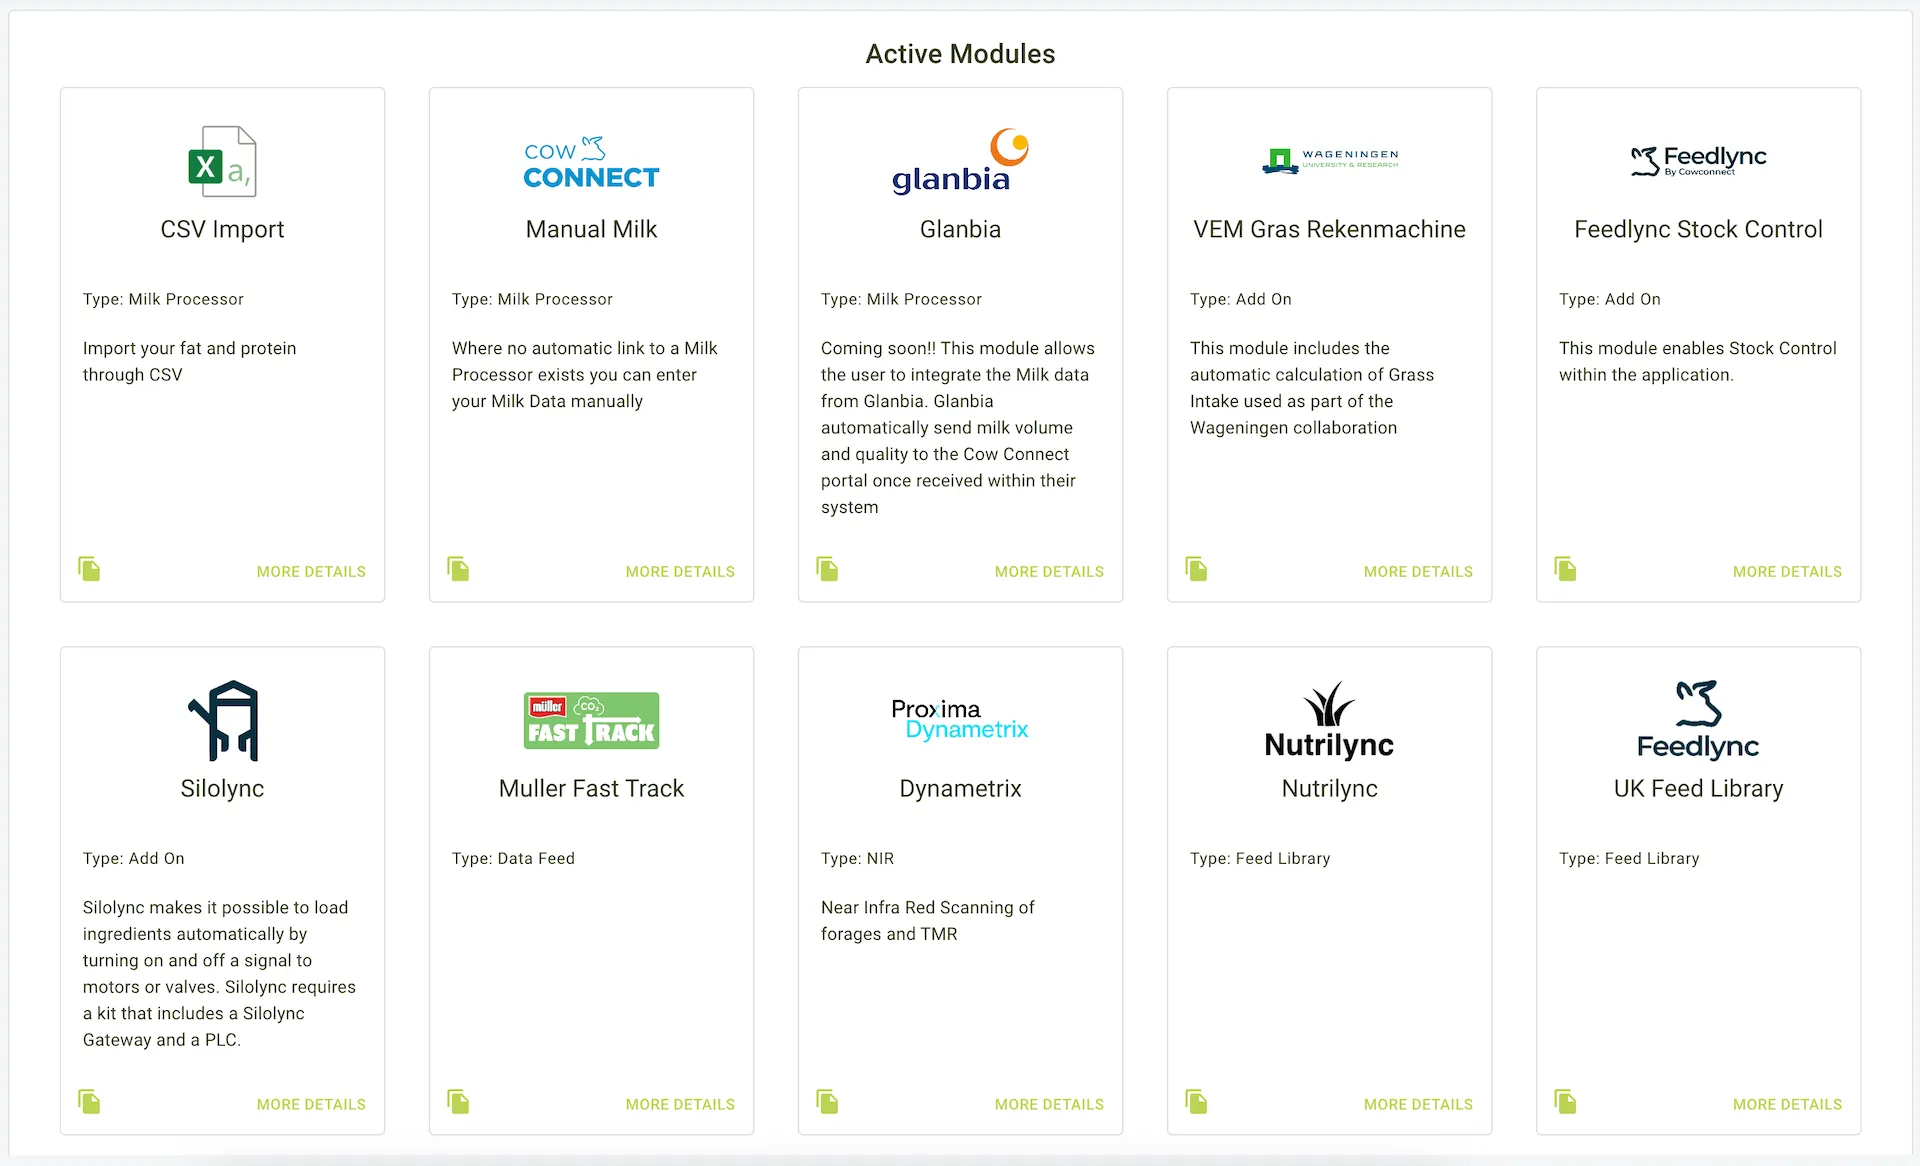
Task: Click document icon on Feedlync Stock Control card
Action: pyautogui.click(x=1566, y=570)
